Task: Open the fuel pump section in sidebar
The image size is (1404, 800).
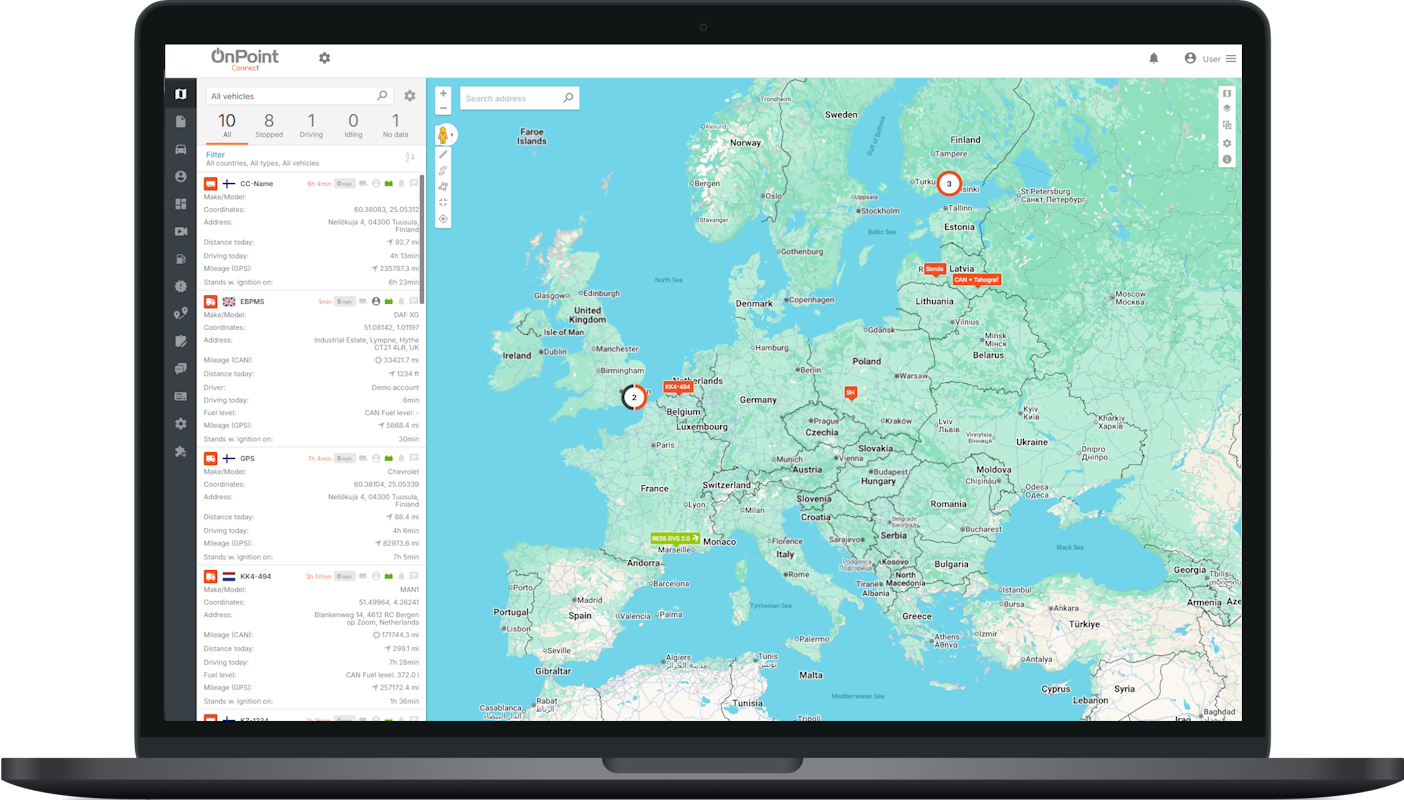Action: coord(180,259)
